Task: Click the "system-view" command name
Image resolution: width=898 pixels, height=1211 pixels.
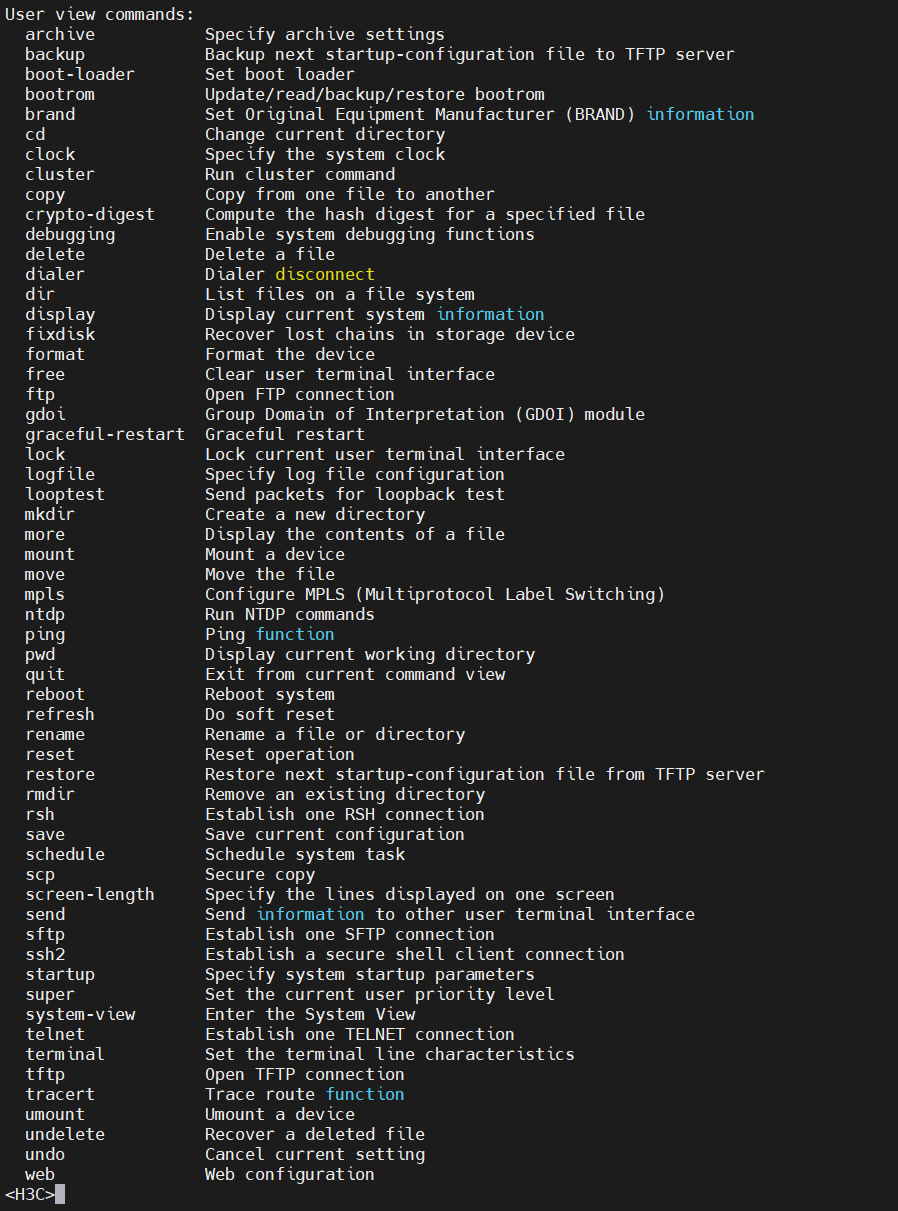Action: [80, 1014]
